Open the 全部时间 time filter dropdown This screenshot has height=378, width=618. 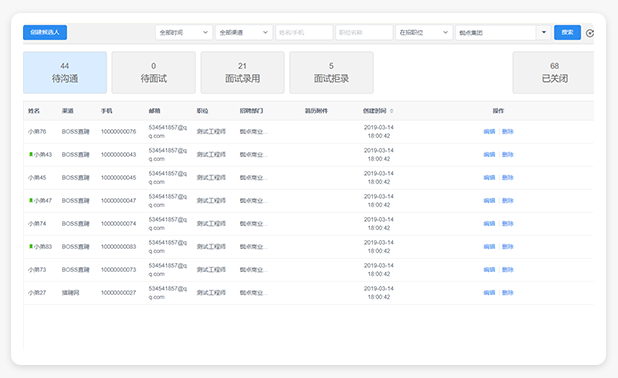click(x=184, y=32)
